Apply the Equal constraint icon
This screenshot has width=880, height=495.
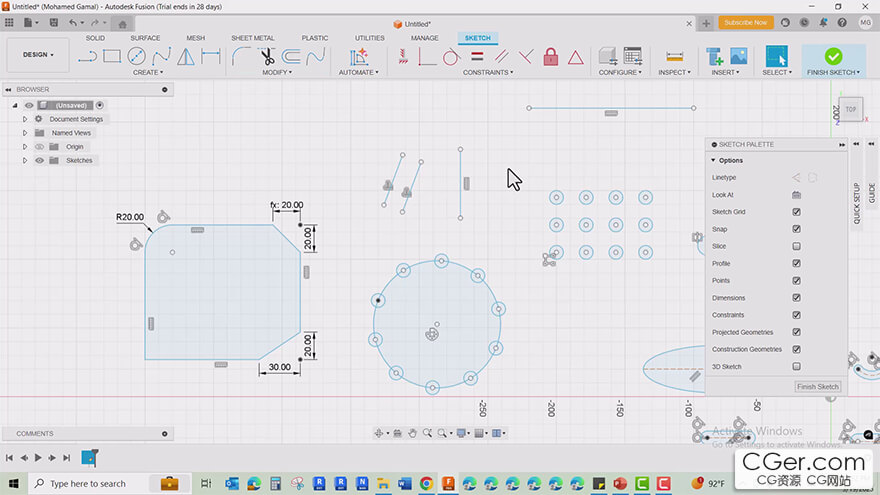477,56
